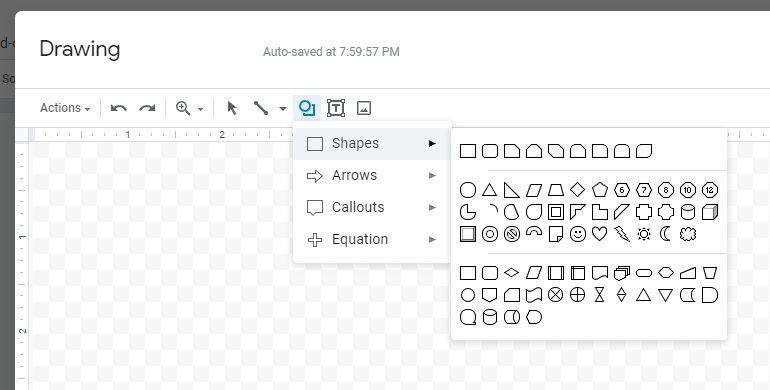Select the pentagon shape
Viewport: 770px width, 390px height.
(x=600, y=190)
